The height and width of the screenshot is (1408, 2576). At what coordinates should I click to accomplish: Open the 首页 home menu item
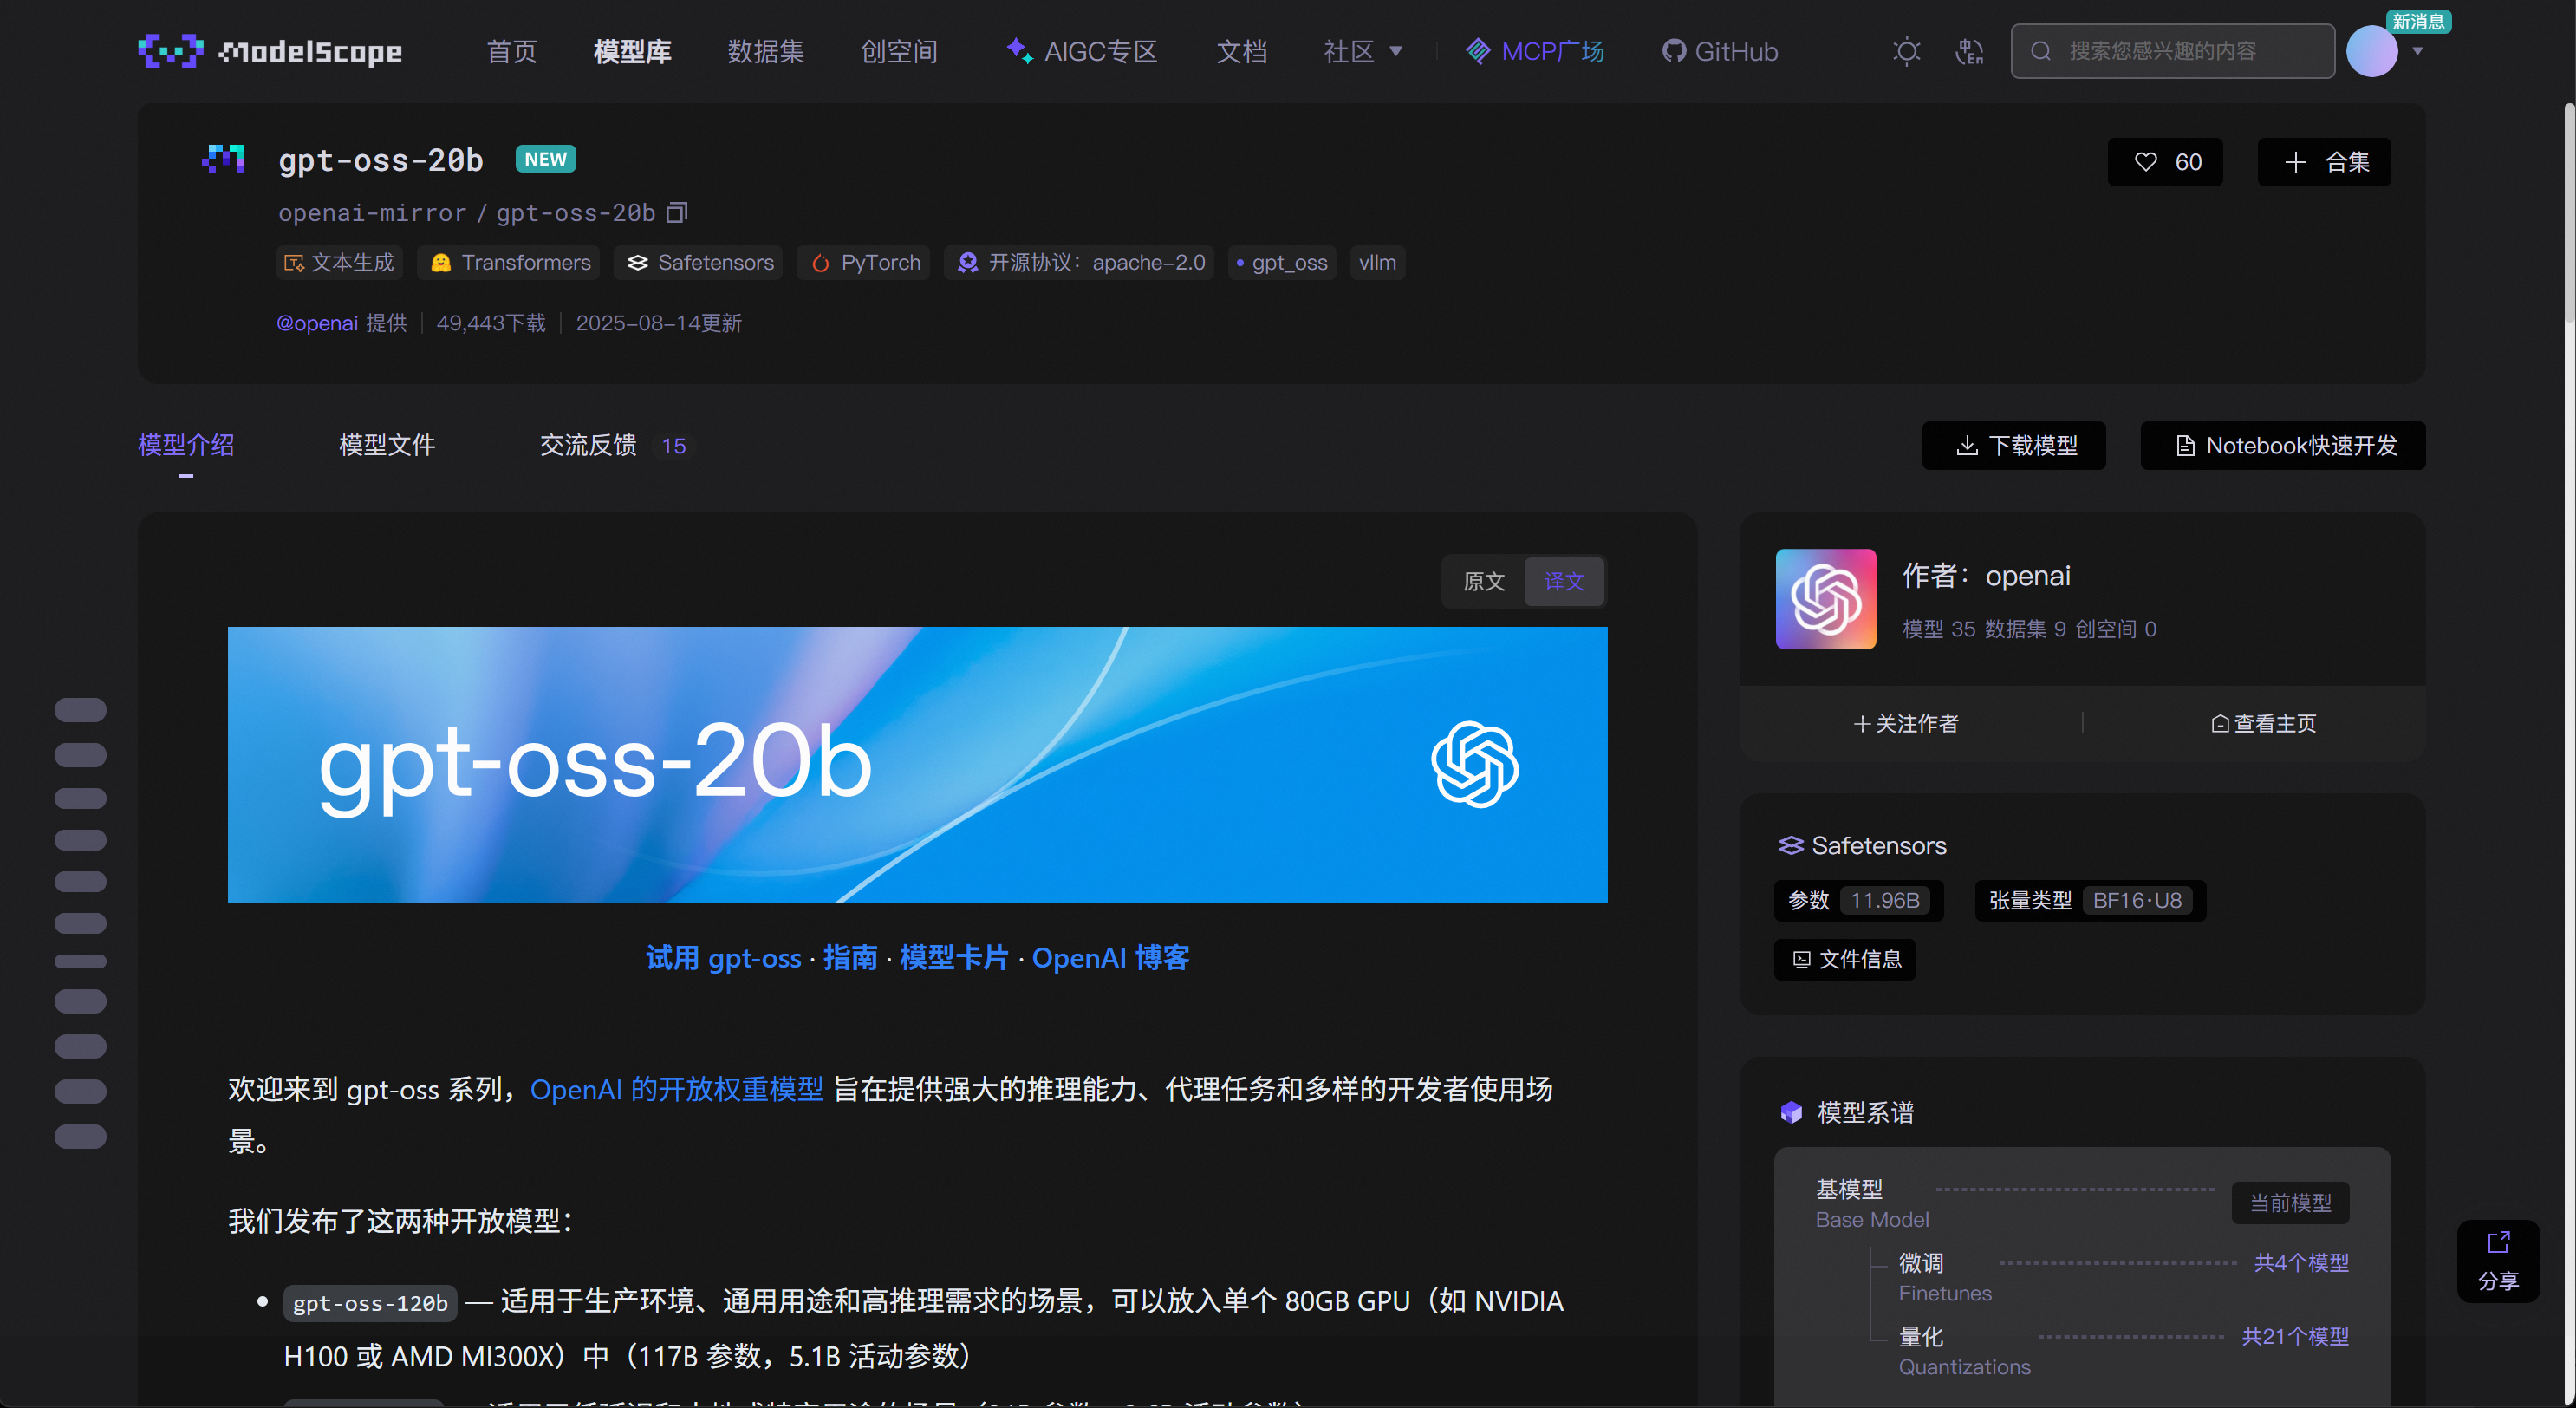511,51
